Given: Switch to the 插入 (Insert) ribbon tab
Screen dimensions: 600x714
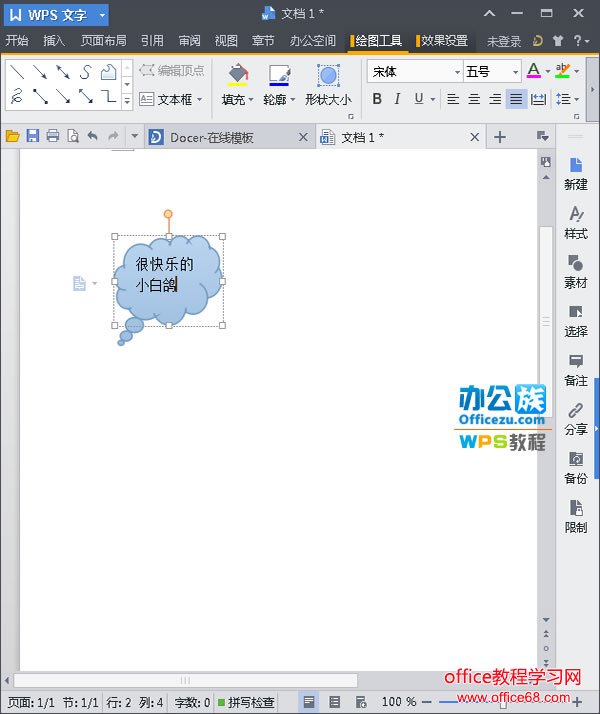Looking at the screenshot, I should (54, 41).
